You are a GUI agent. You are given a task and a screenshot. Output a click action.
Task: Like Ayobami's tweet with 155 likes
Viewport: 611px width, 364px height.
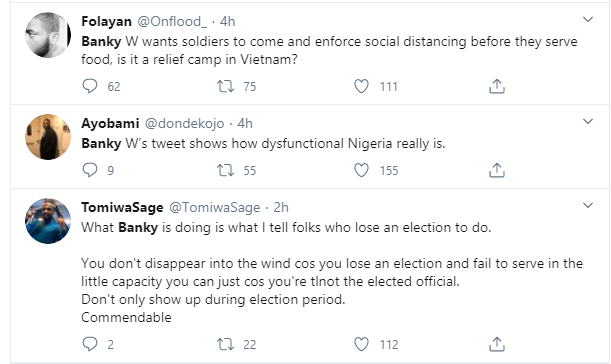tap(361, 170)
